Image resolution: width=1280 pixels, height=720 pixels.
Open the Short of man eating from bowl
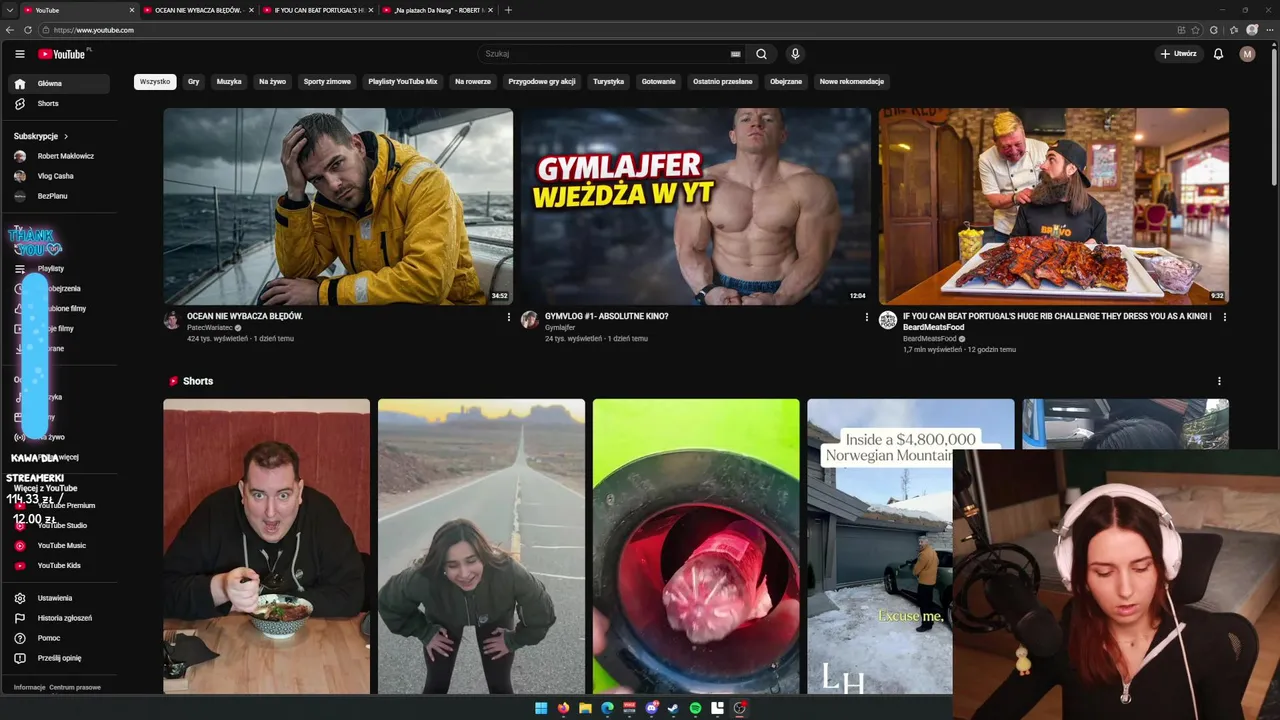point(267,546)
